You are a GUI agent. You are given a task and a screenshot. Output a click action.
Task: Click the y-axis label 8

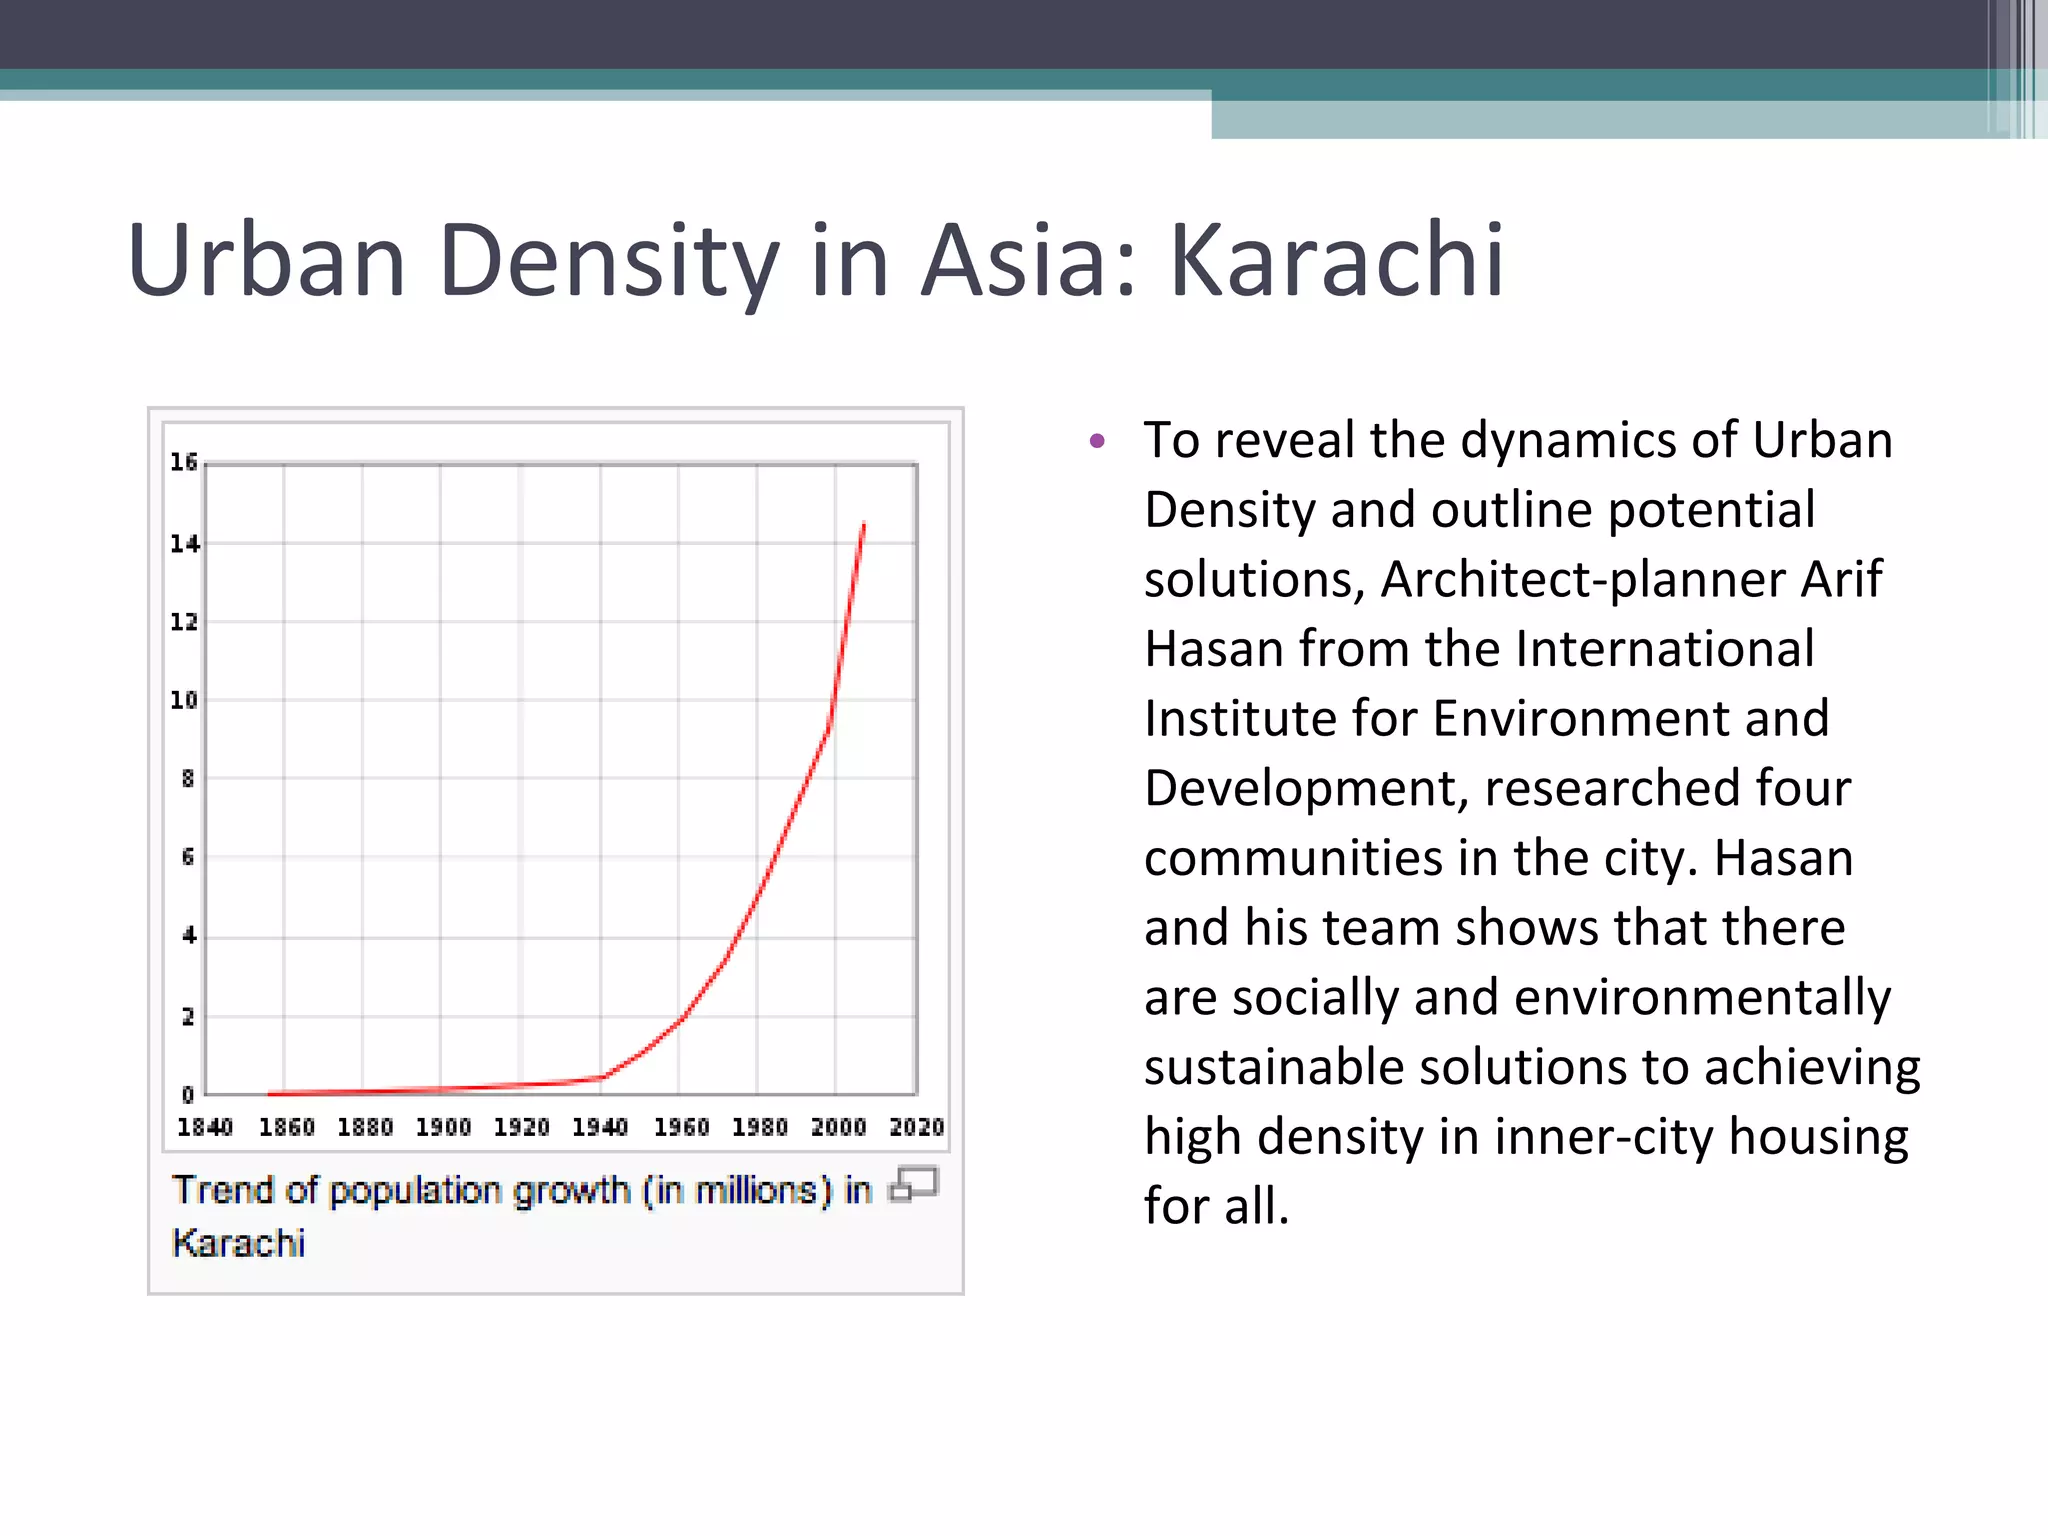click(x=188, y=778)
